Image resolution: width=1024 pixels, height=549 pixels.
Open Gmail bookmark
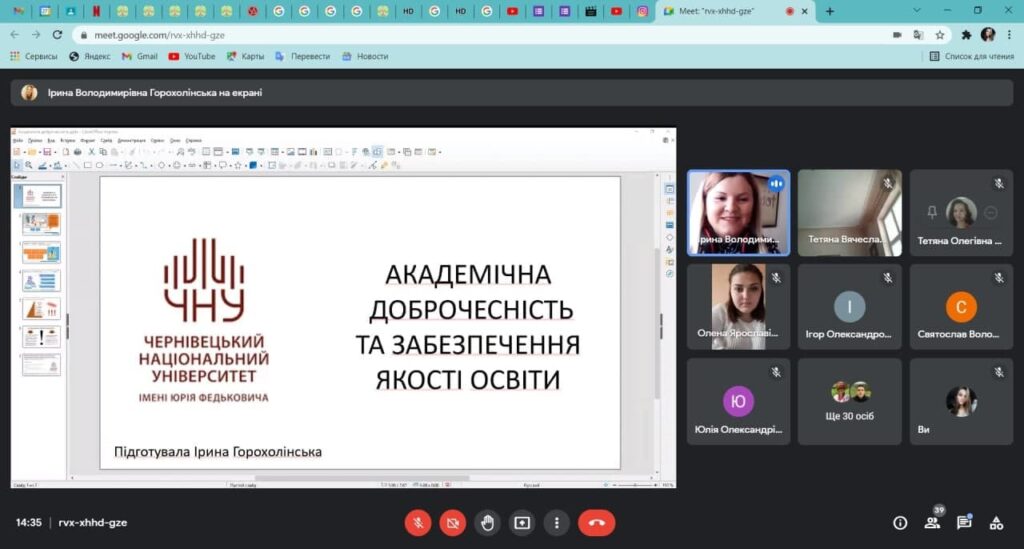click(x=140, y=56)
